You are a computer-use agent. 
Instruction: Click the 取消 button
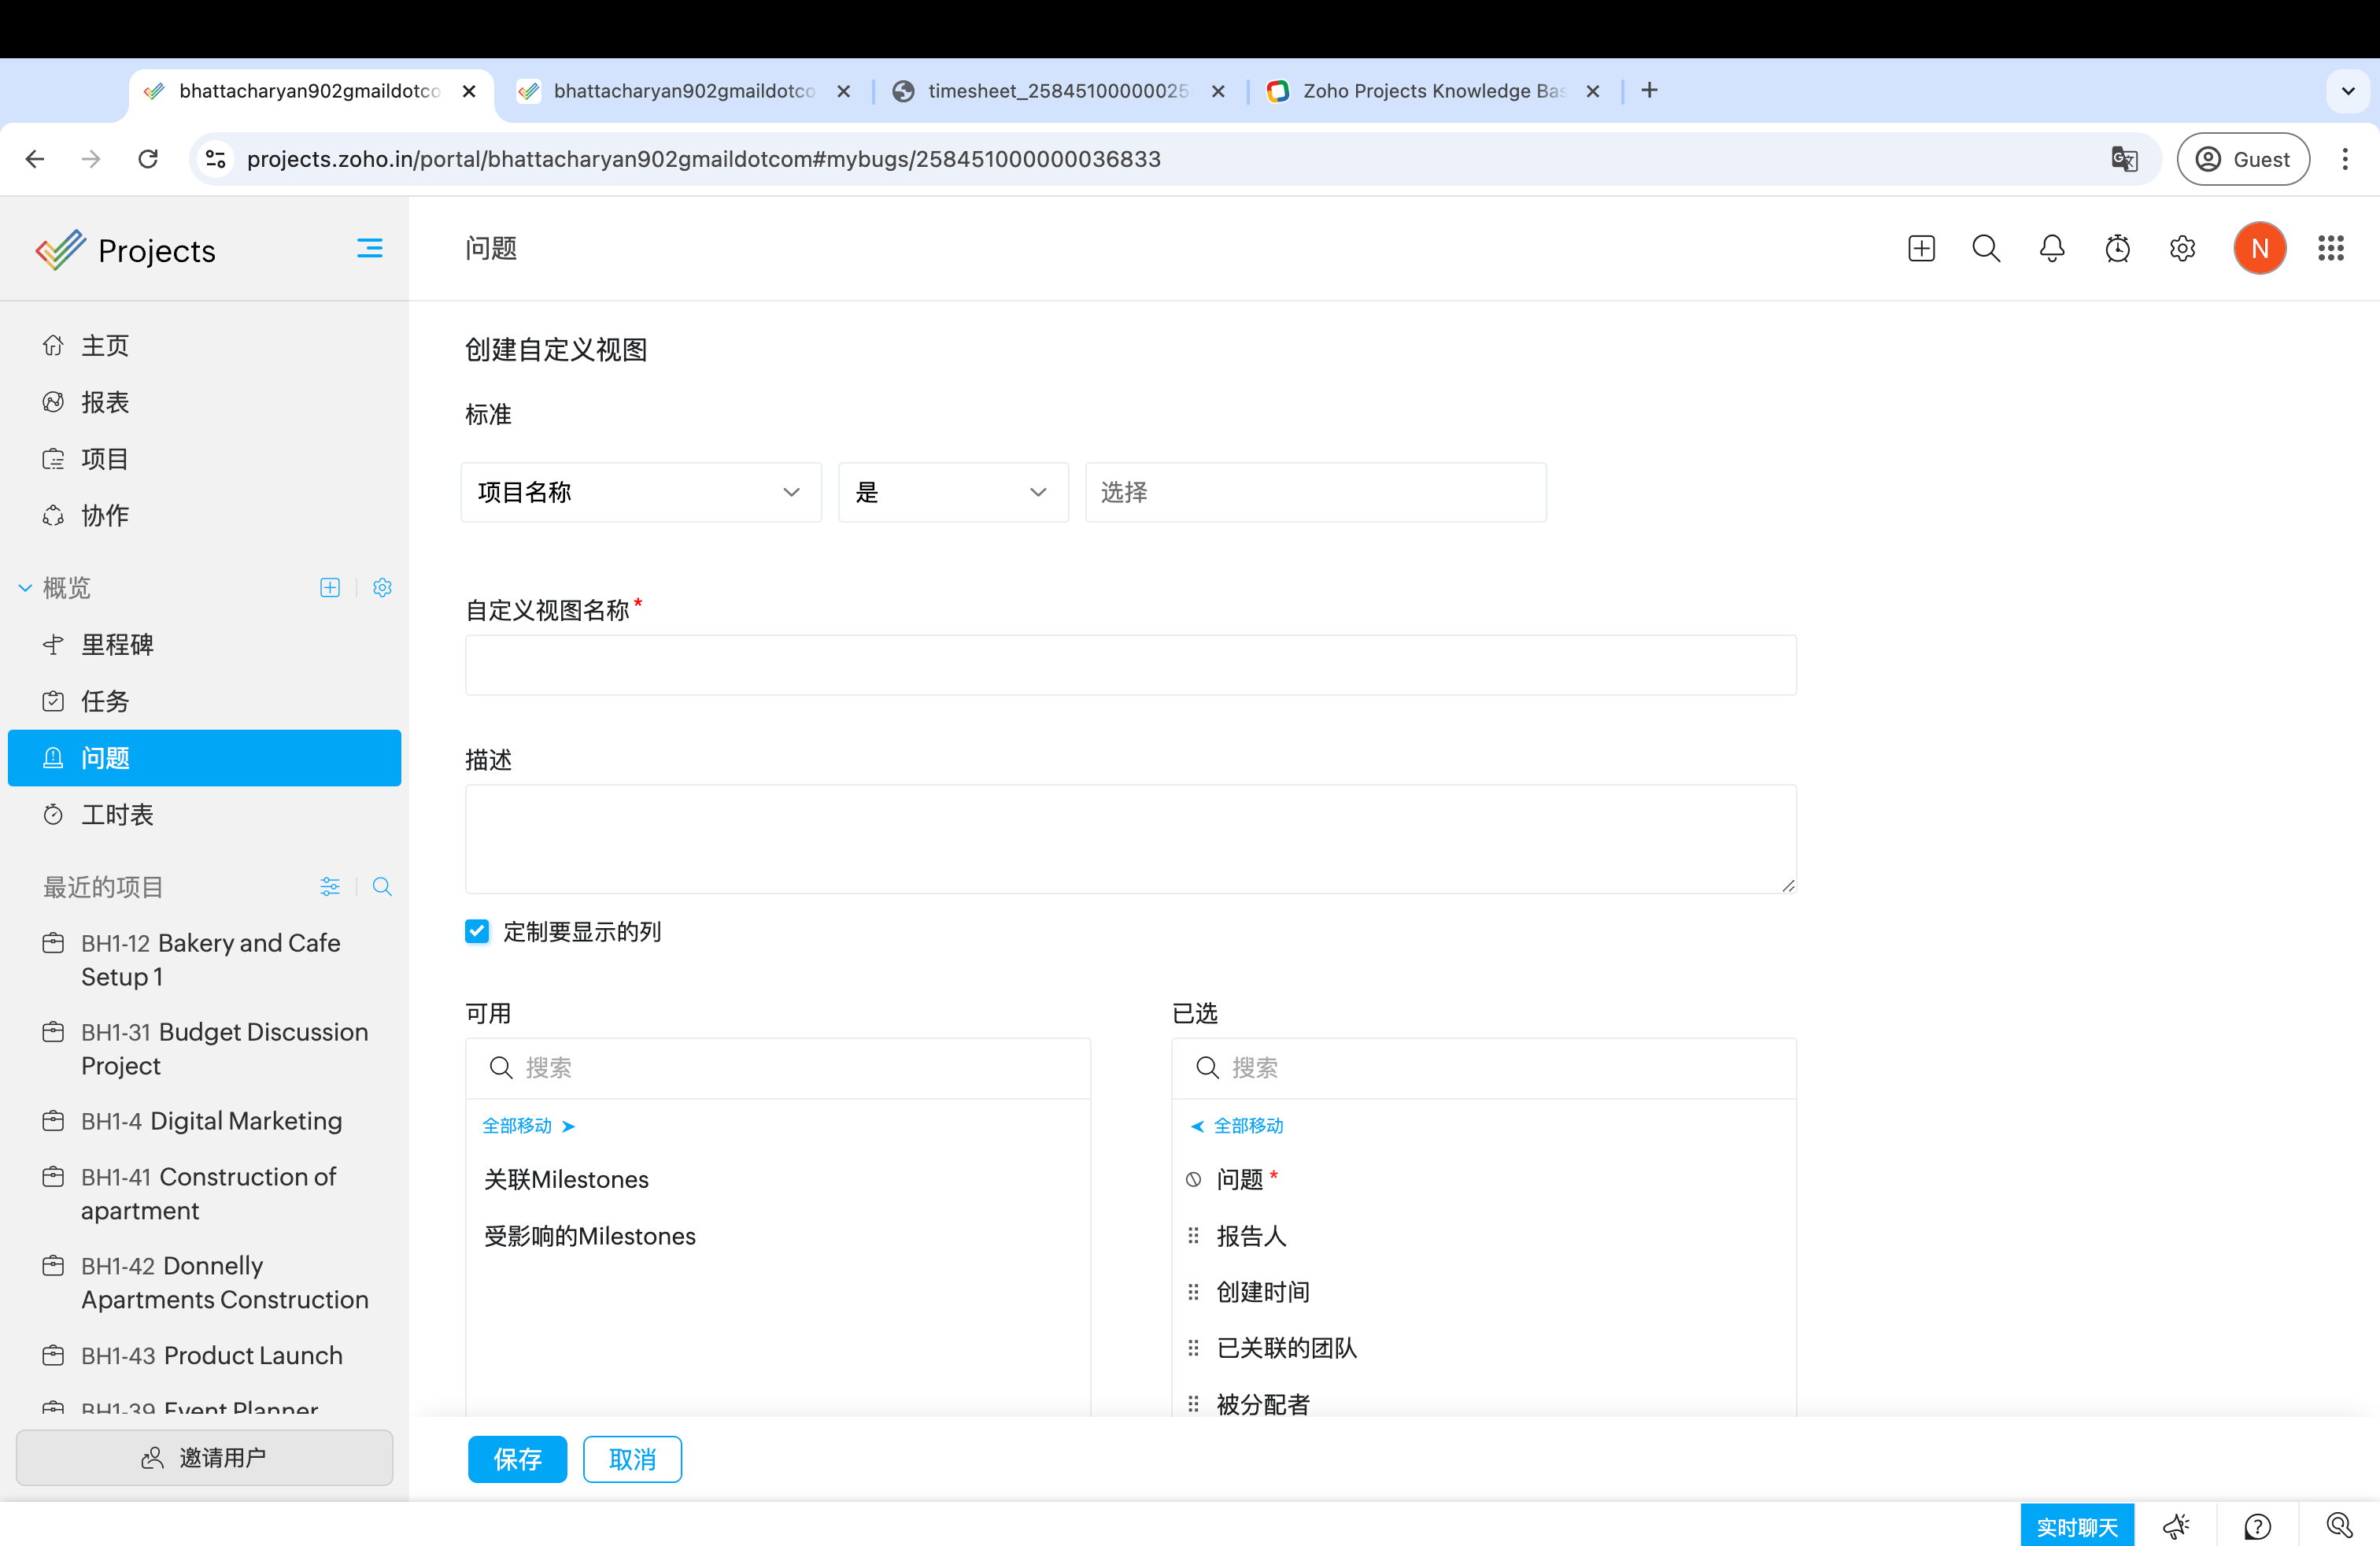[x=632, y=1459]
